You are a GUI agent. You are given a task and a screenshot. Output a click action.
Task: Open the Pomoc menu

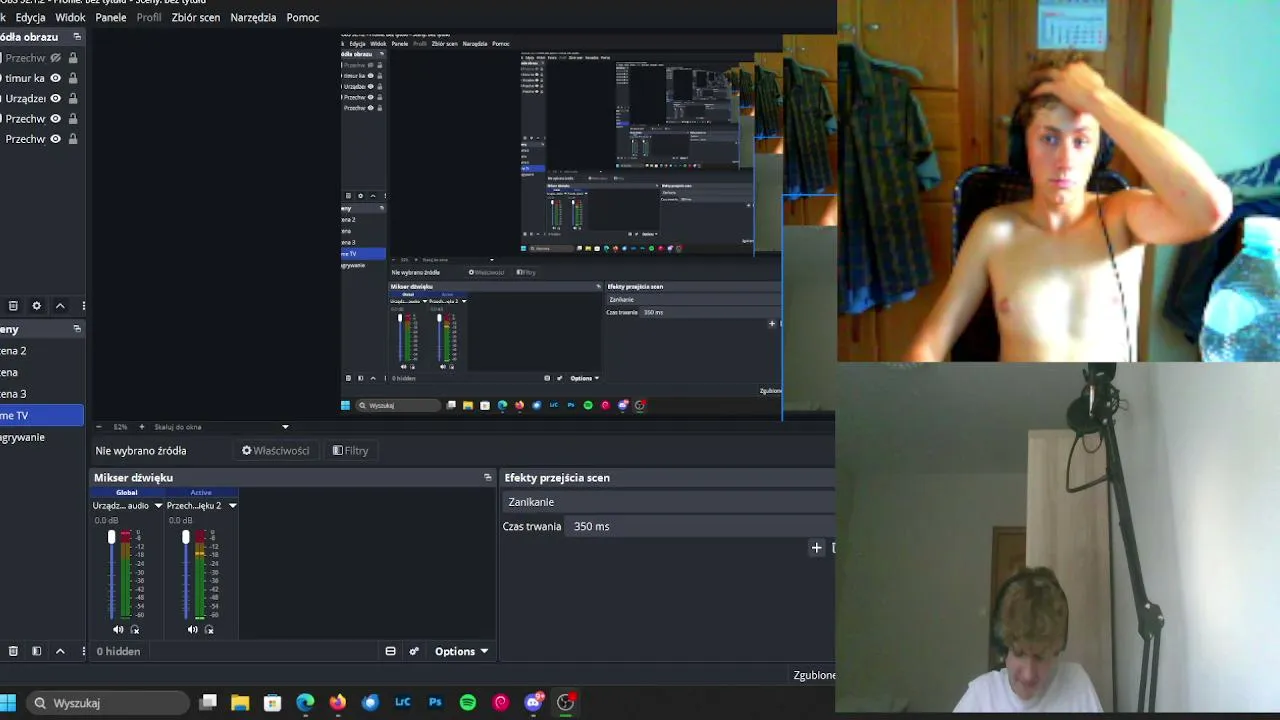tap(303, 17)
